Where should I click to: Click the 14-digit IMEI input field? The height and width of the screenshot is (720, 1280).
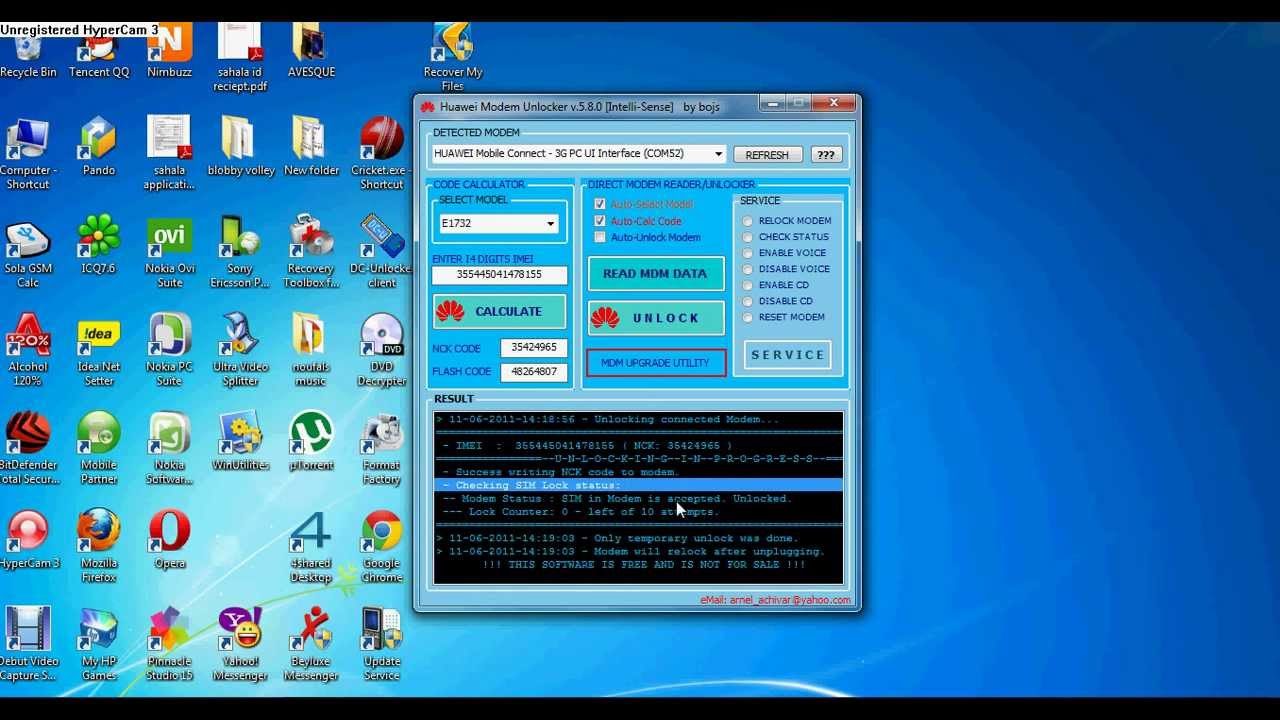pyautogui.click(x=499, y=274)
